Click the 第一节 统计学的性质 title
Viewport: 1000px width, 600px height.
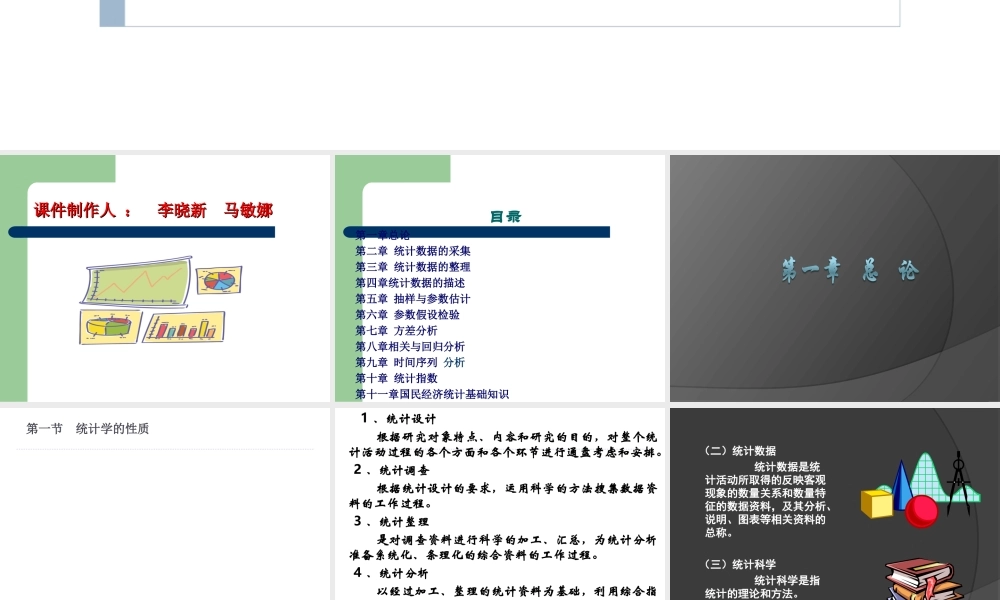coord(87,428)
